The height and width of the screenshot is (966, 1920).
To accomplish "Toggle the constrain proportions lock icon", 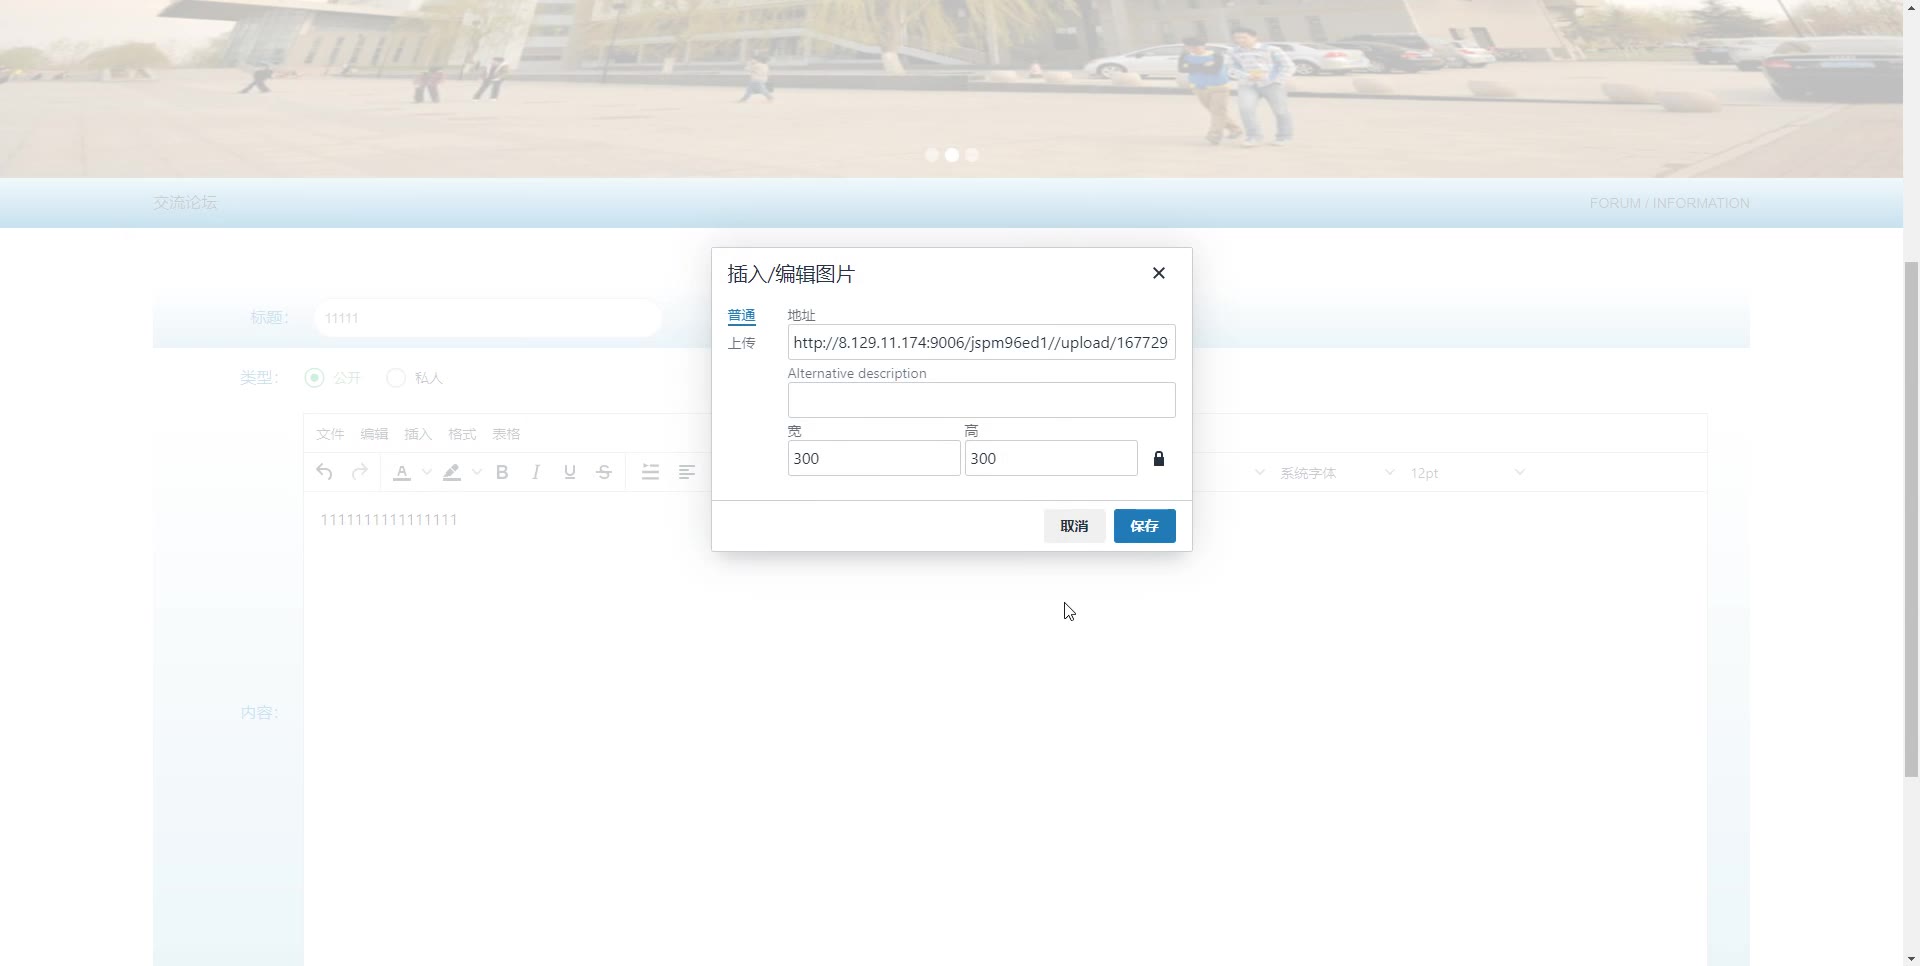I will [1159, 458].
